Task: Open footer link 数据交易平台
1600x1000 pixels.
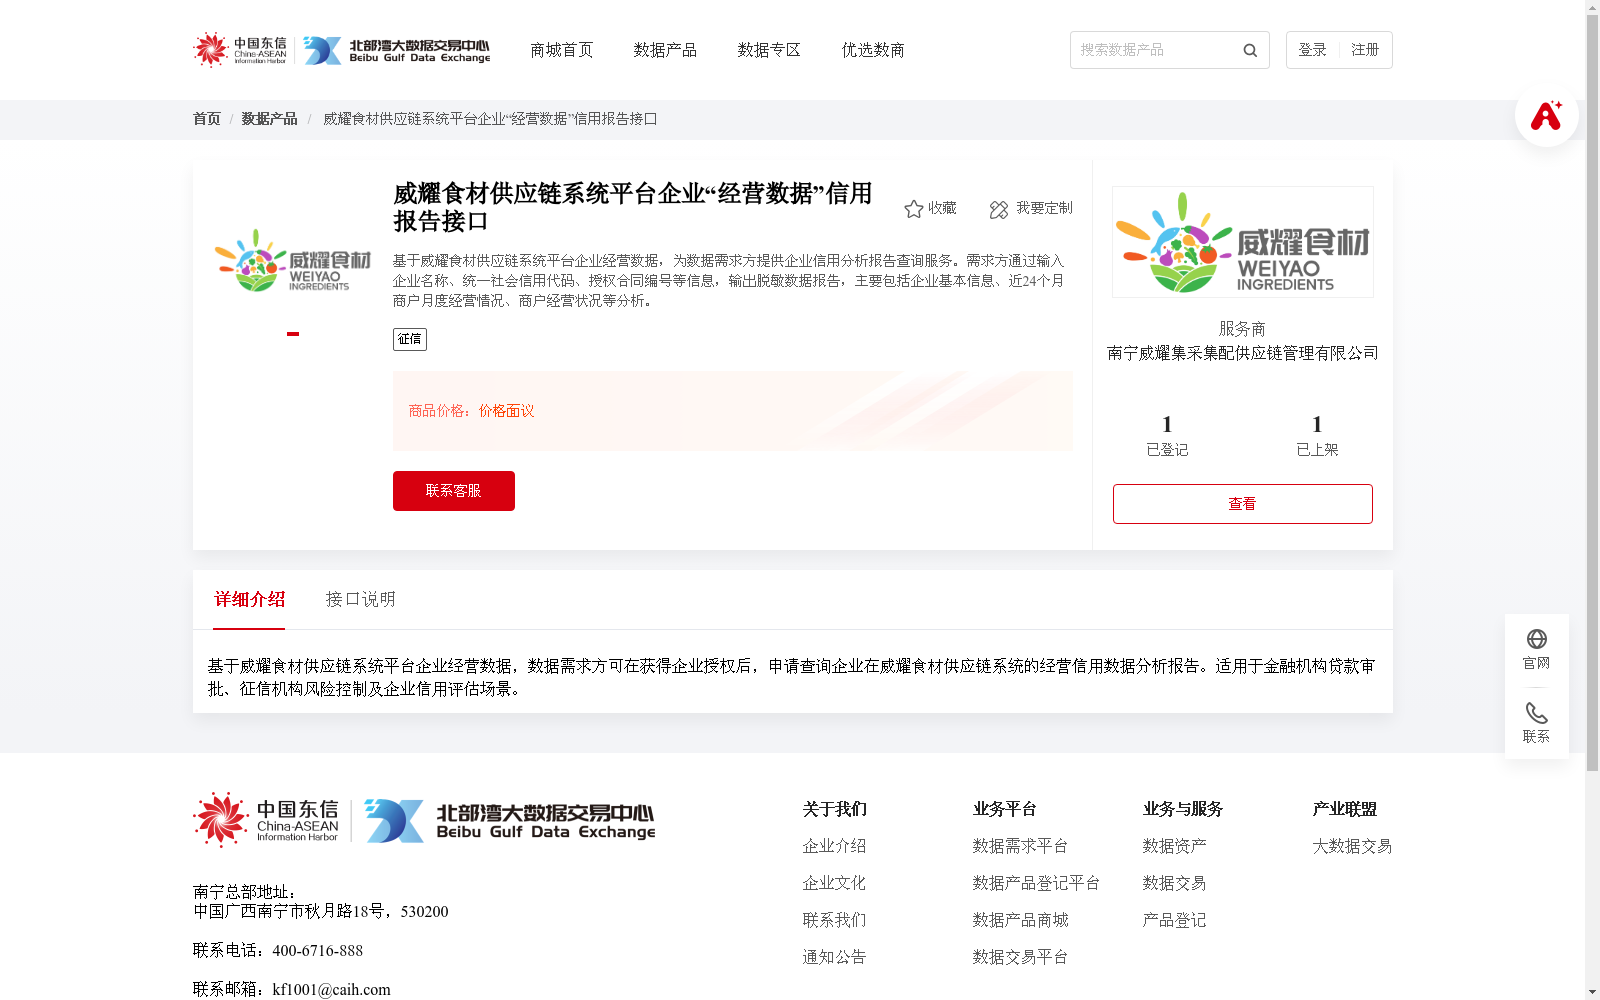Action: 1020,957
